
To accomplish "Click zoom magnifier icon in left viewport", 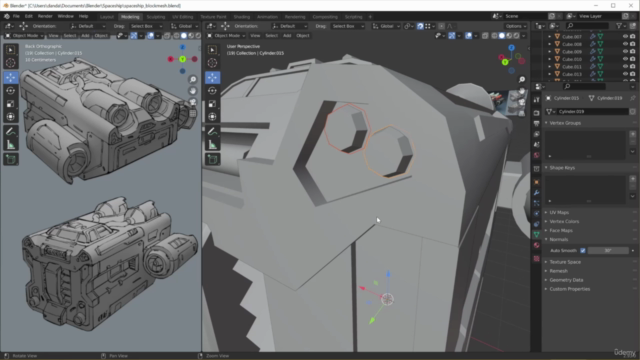I will point(193,80).
